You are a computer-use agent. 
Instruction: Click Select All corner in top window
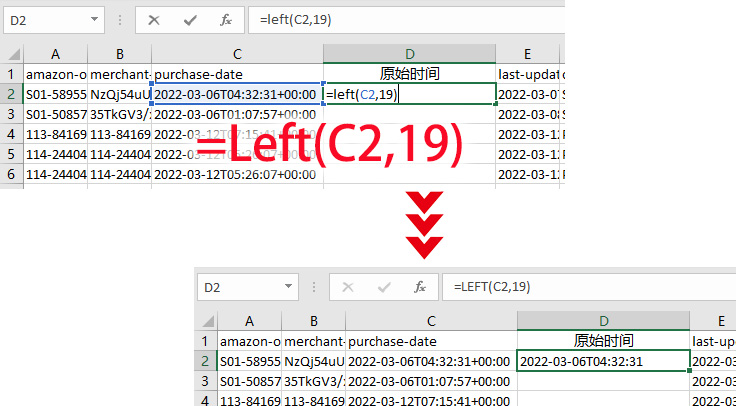[x=14, y=54]
